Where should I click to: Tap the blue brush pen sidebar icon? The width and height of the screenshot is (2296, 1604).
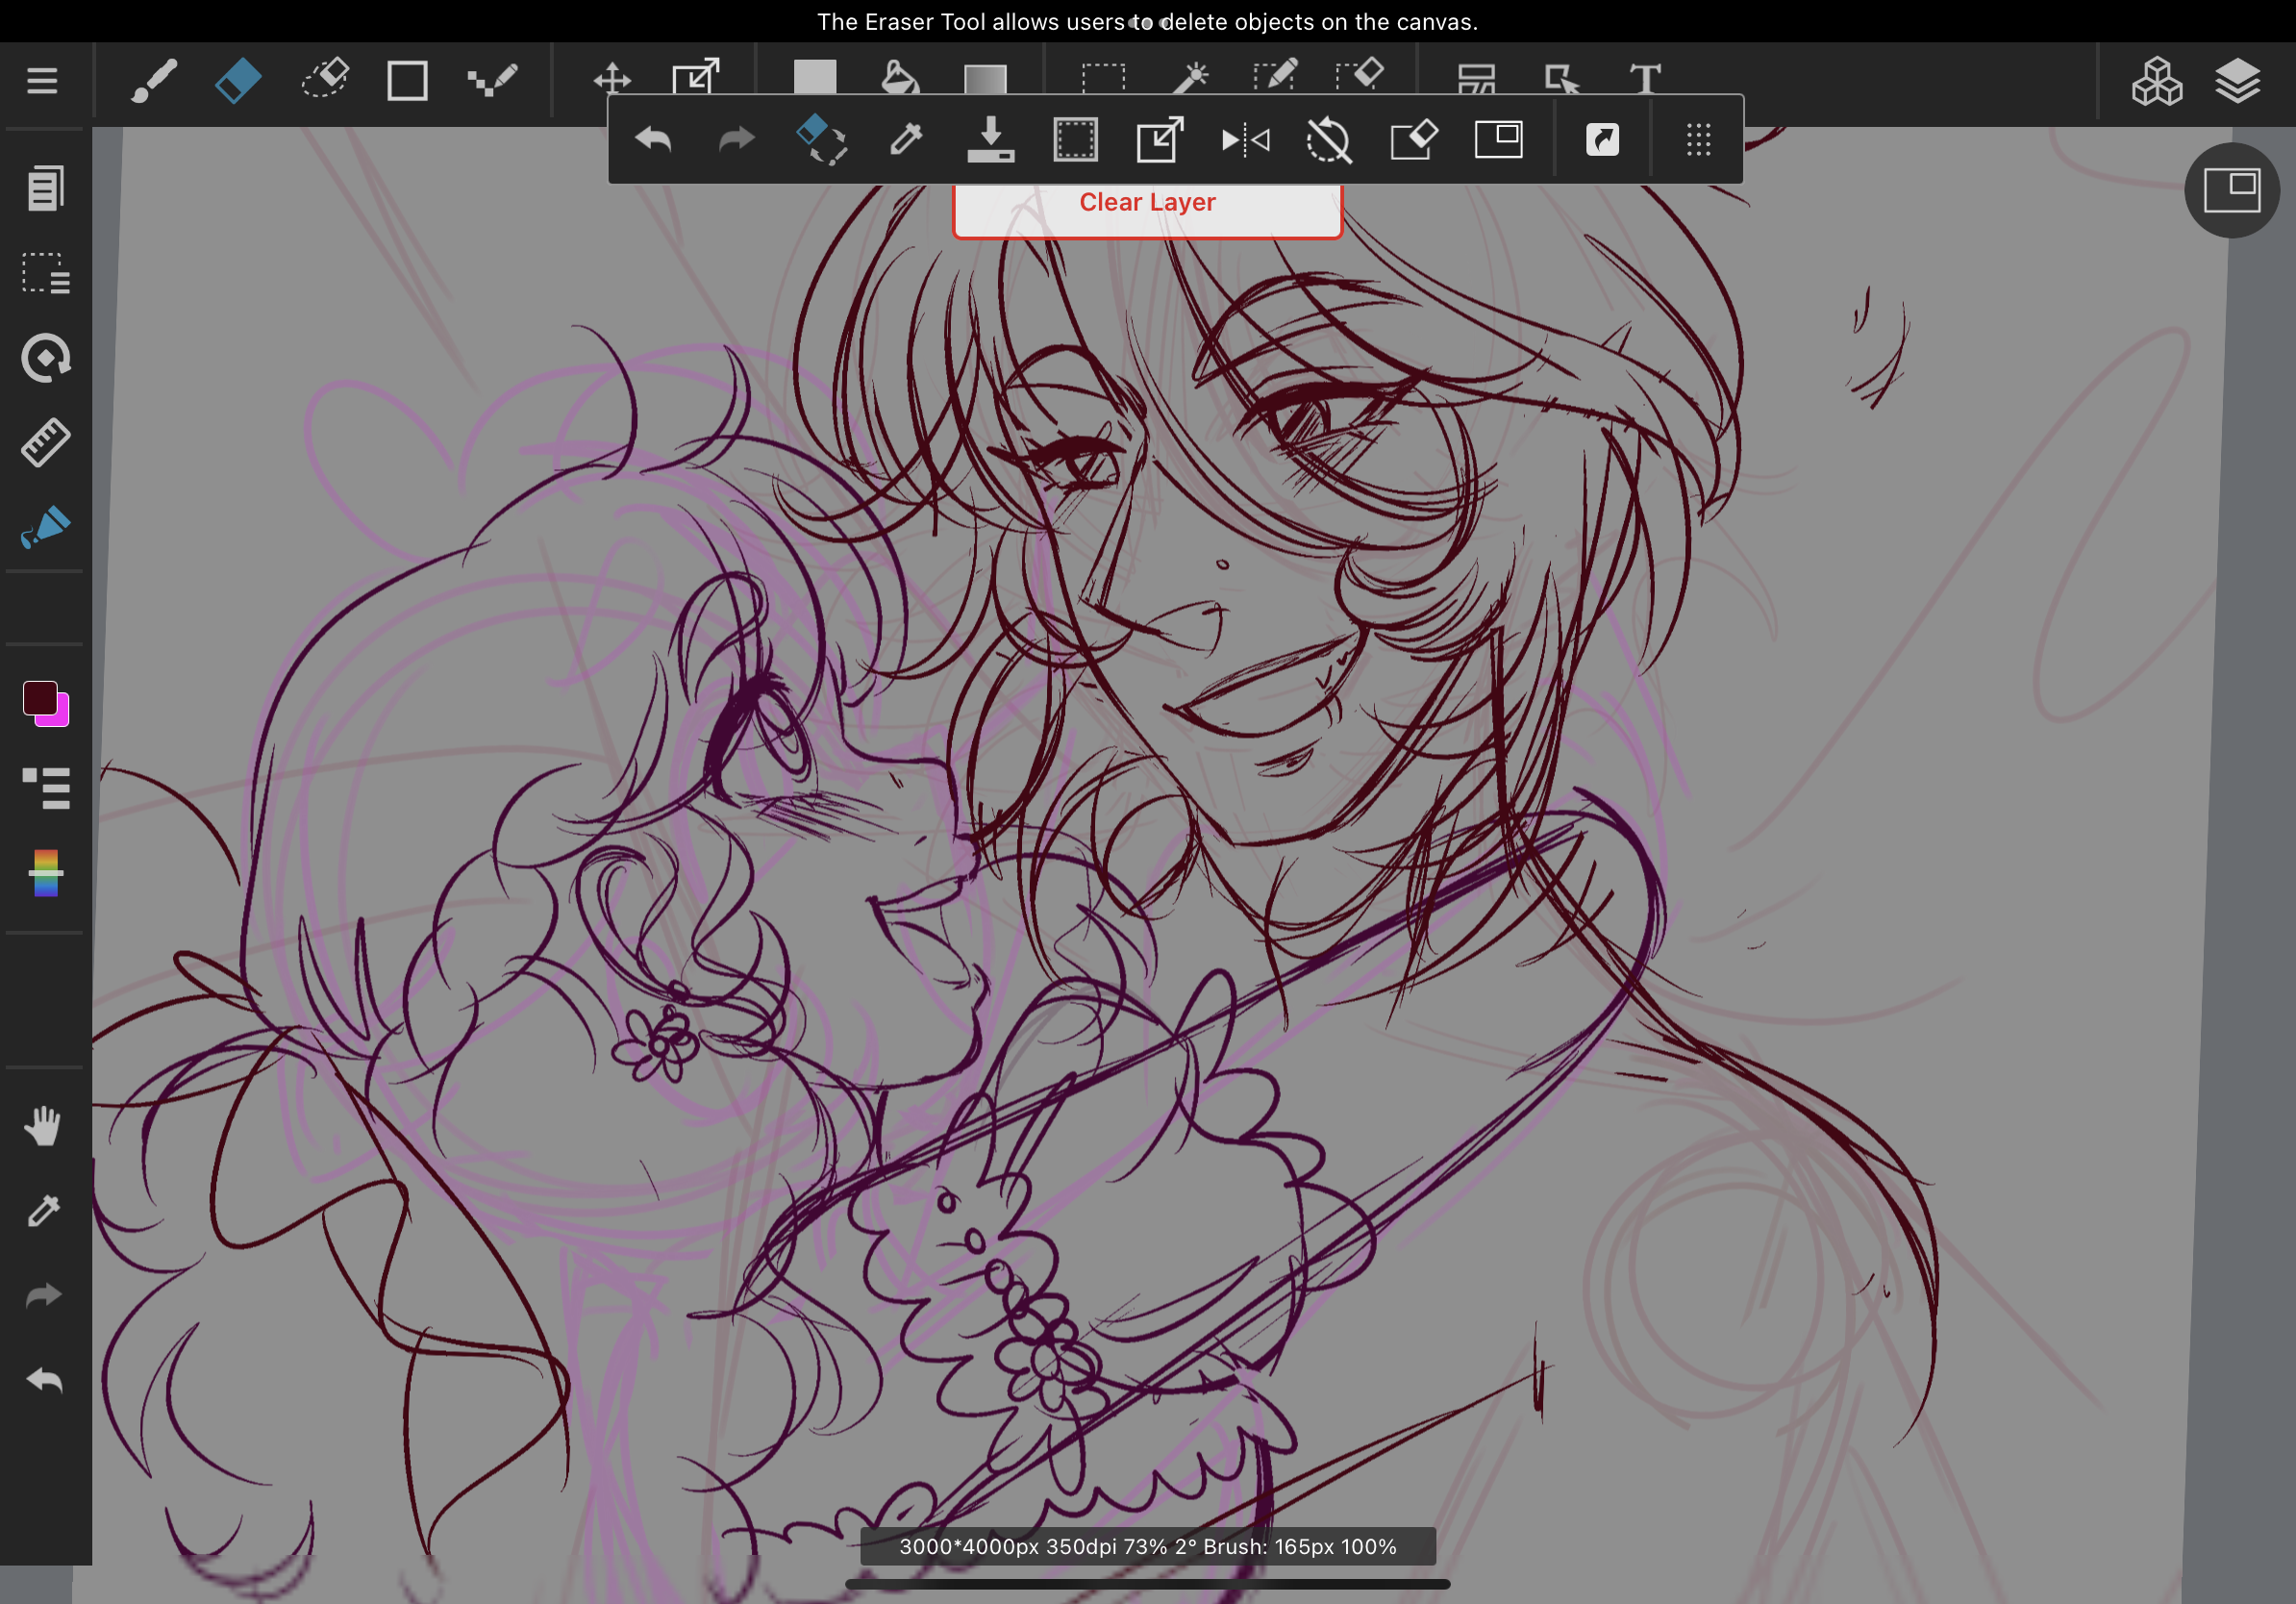pos(45,527)
